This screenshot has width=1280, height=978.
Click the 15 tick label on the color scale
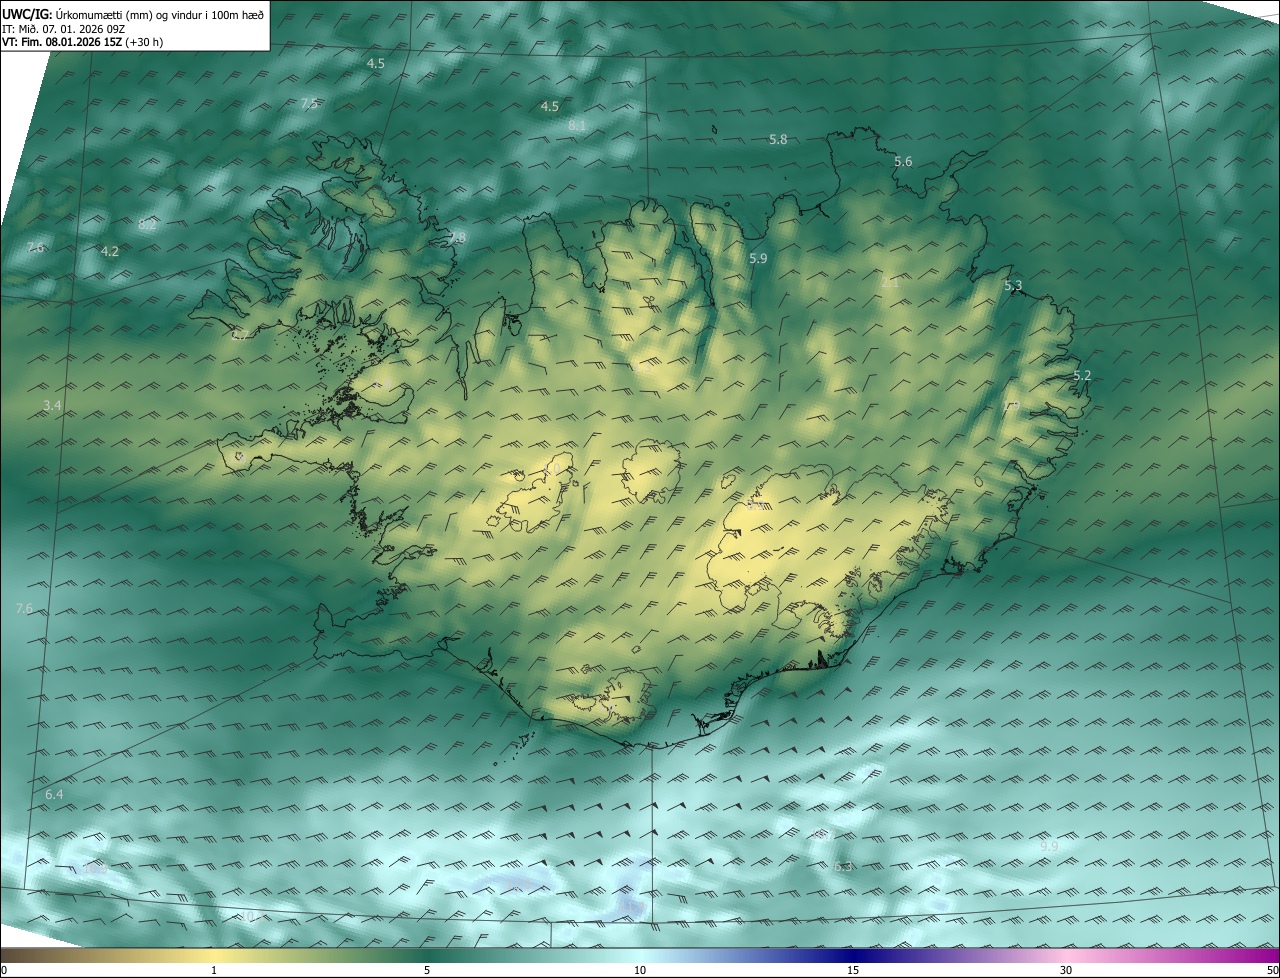click(853, 970)
